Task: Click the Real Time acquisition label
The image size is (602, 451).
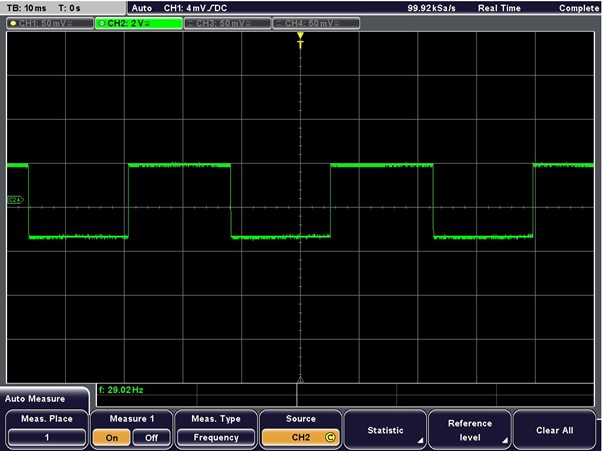Action: [499, 8]
